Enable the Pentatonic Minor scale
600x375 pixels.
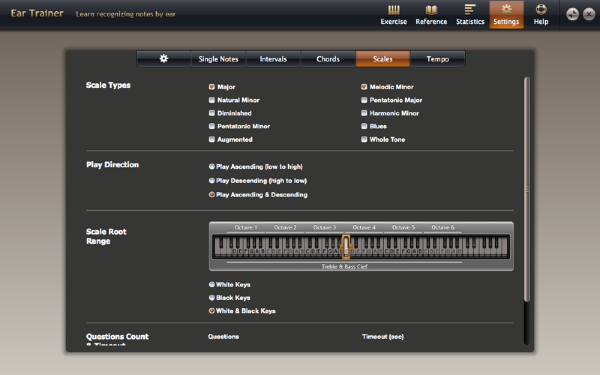pyautogui.click(x=212, y=126)
